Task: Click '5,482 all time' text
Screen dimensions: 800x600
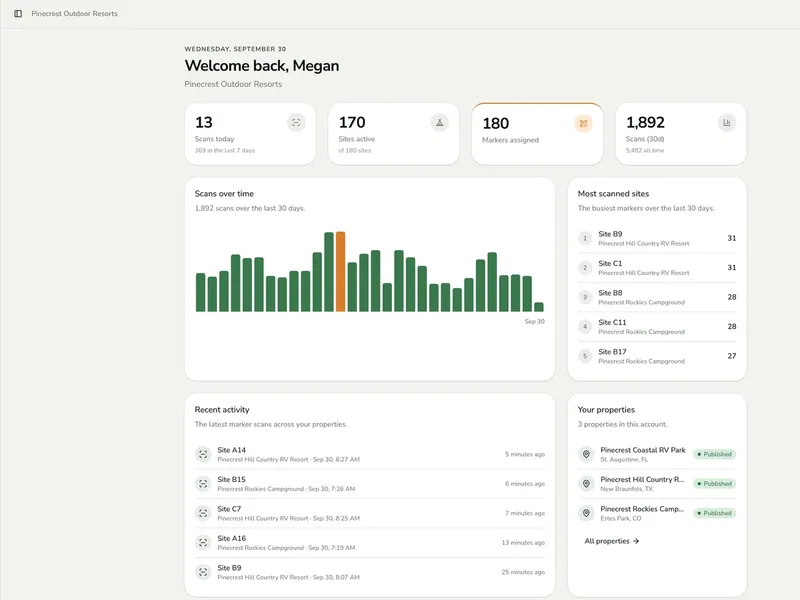Action: pos(645,151)
